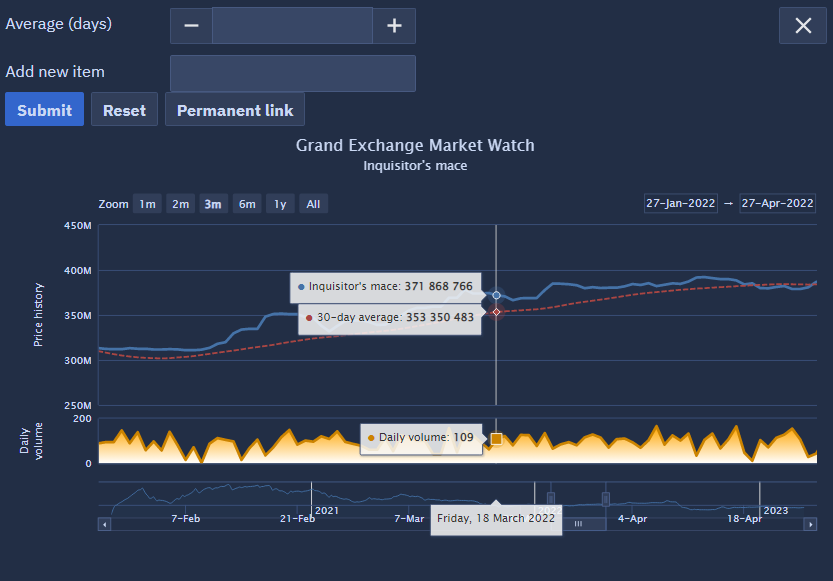Get the Permanent link
The height and width of the screenshot is (581, 833).
point(235,109)
